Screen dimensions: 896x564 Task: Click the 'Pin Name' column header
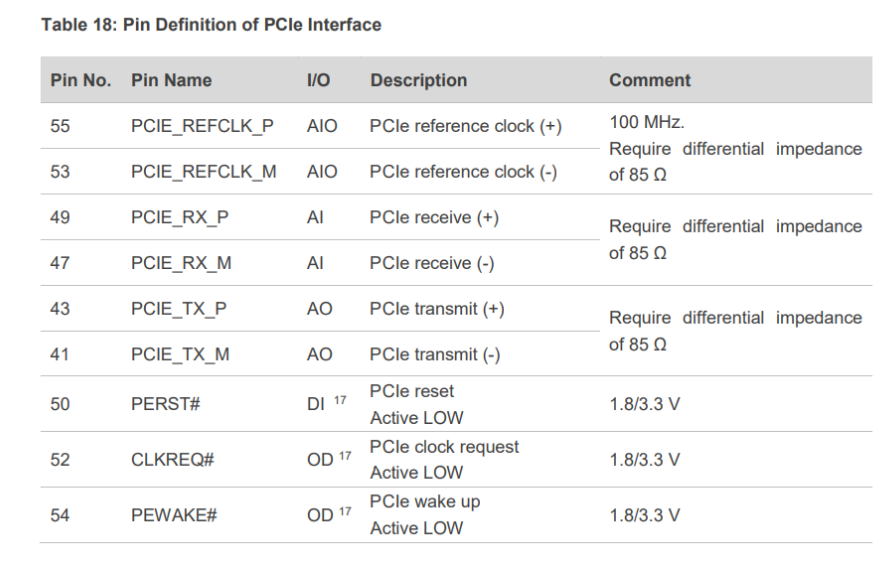click(x=171, y=80)
